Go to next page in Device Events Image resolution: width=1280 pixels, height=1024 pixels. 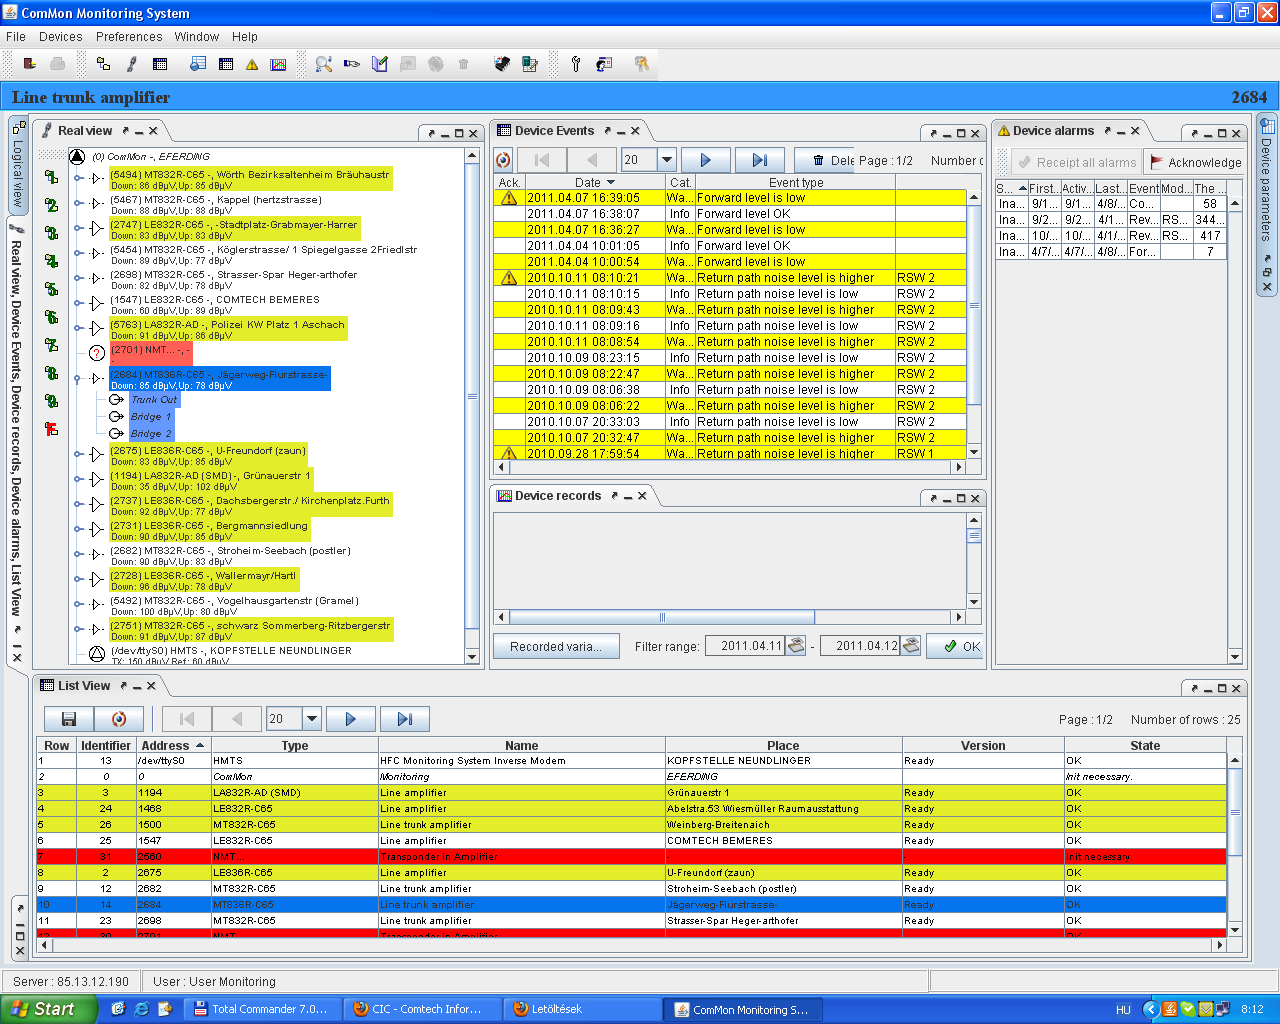pyautogui.click(x=705, y=160)
